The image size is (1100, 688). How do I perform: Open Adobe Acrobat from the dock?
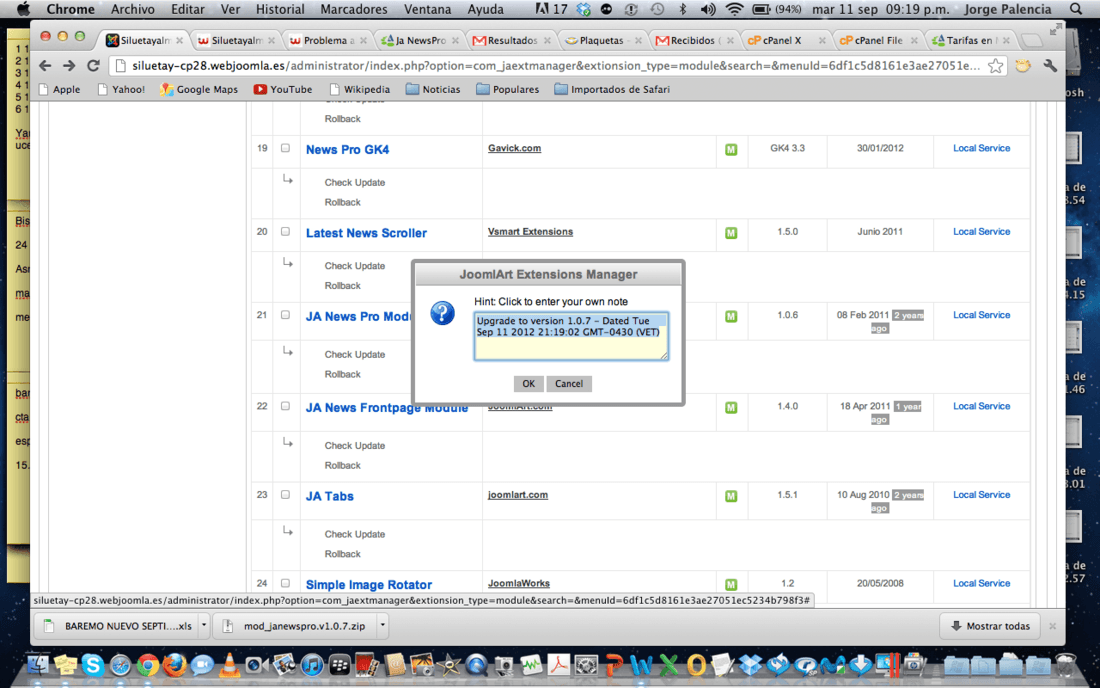558,665
